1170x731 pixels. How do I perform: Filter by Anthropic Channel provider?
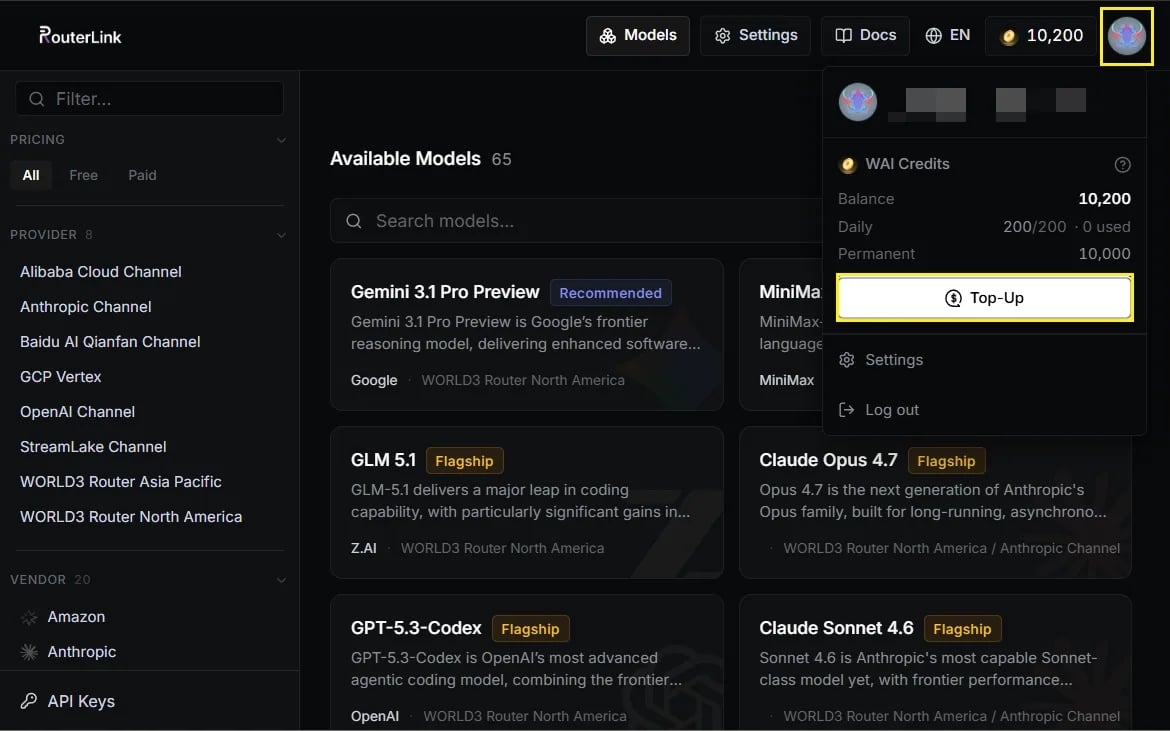pos(86,307)
